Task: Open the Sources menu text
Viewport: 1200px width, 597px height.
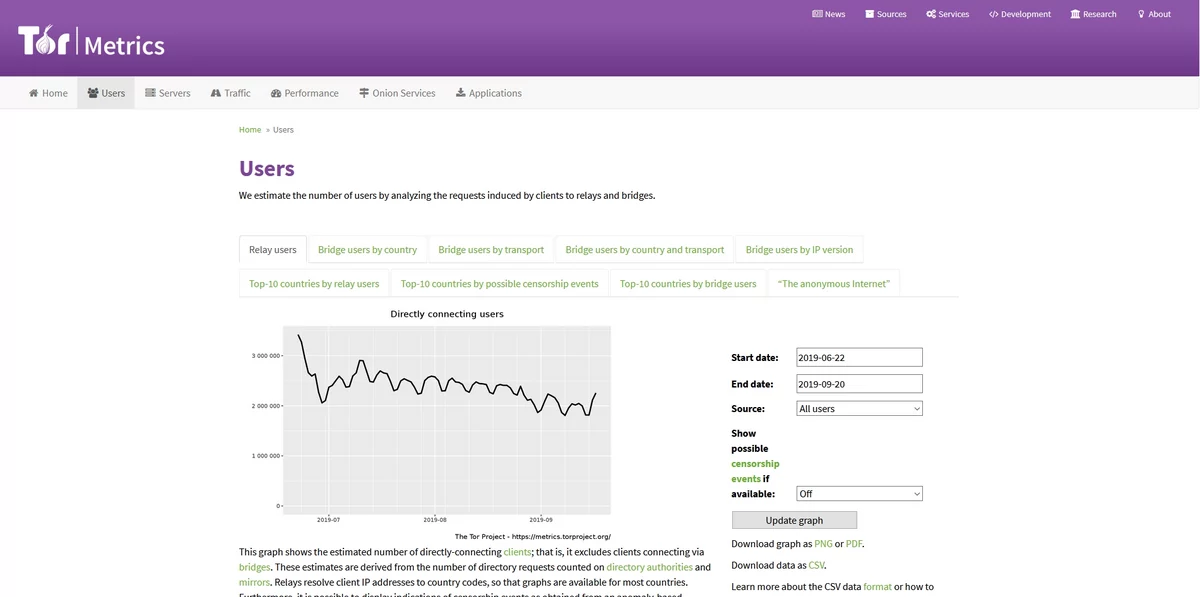Action: coord(892,14)
